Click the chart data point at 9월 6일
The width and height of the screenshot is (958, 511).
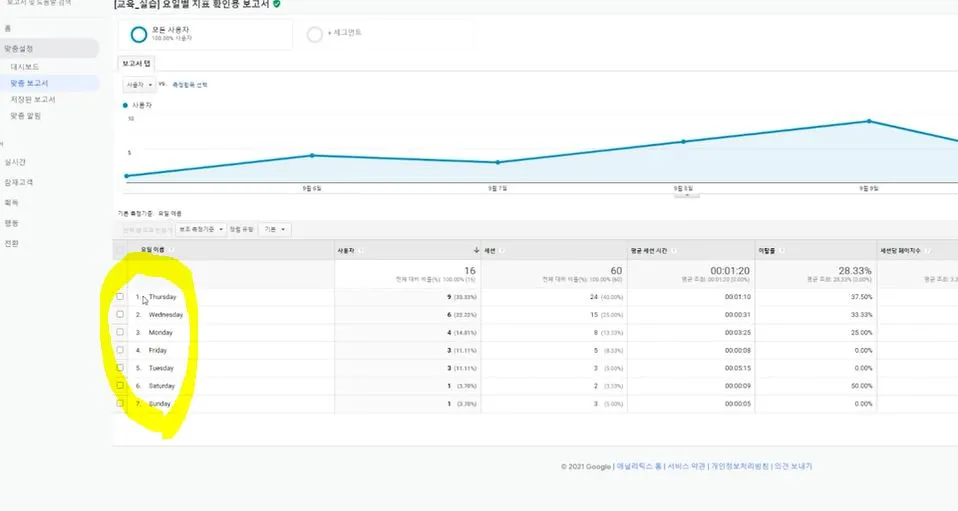(x=312, y=155)
